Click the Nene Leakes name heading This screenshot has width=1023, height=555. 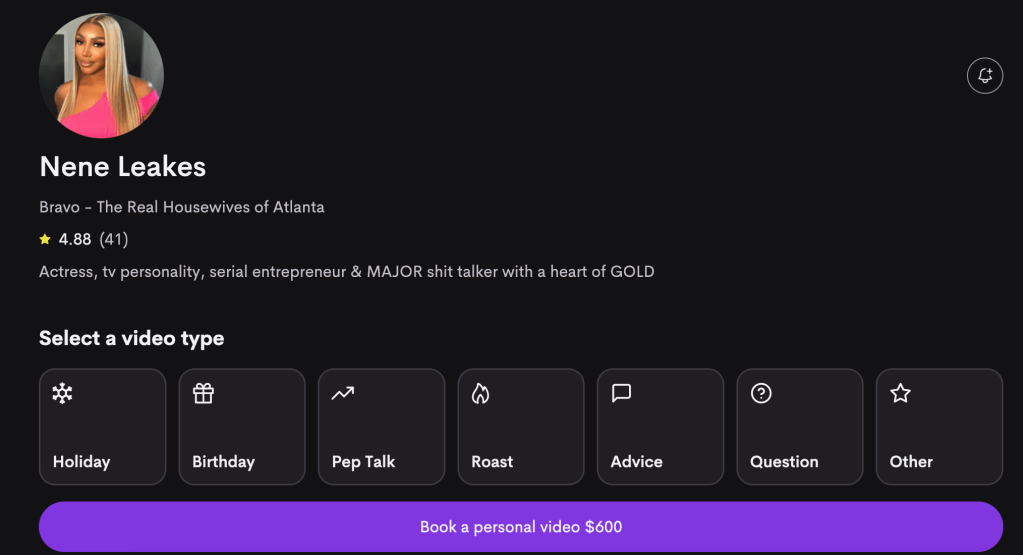click(x=122, y=166)
